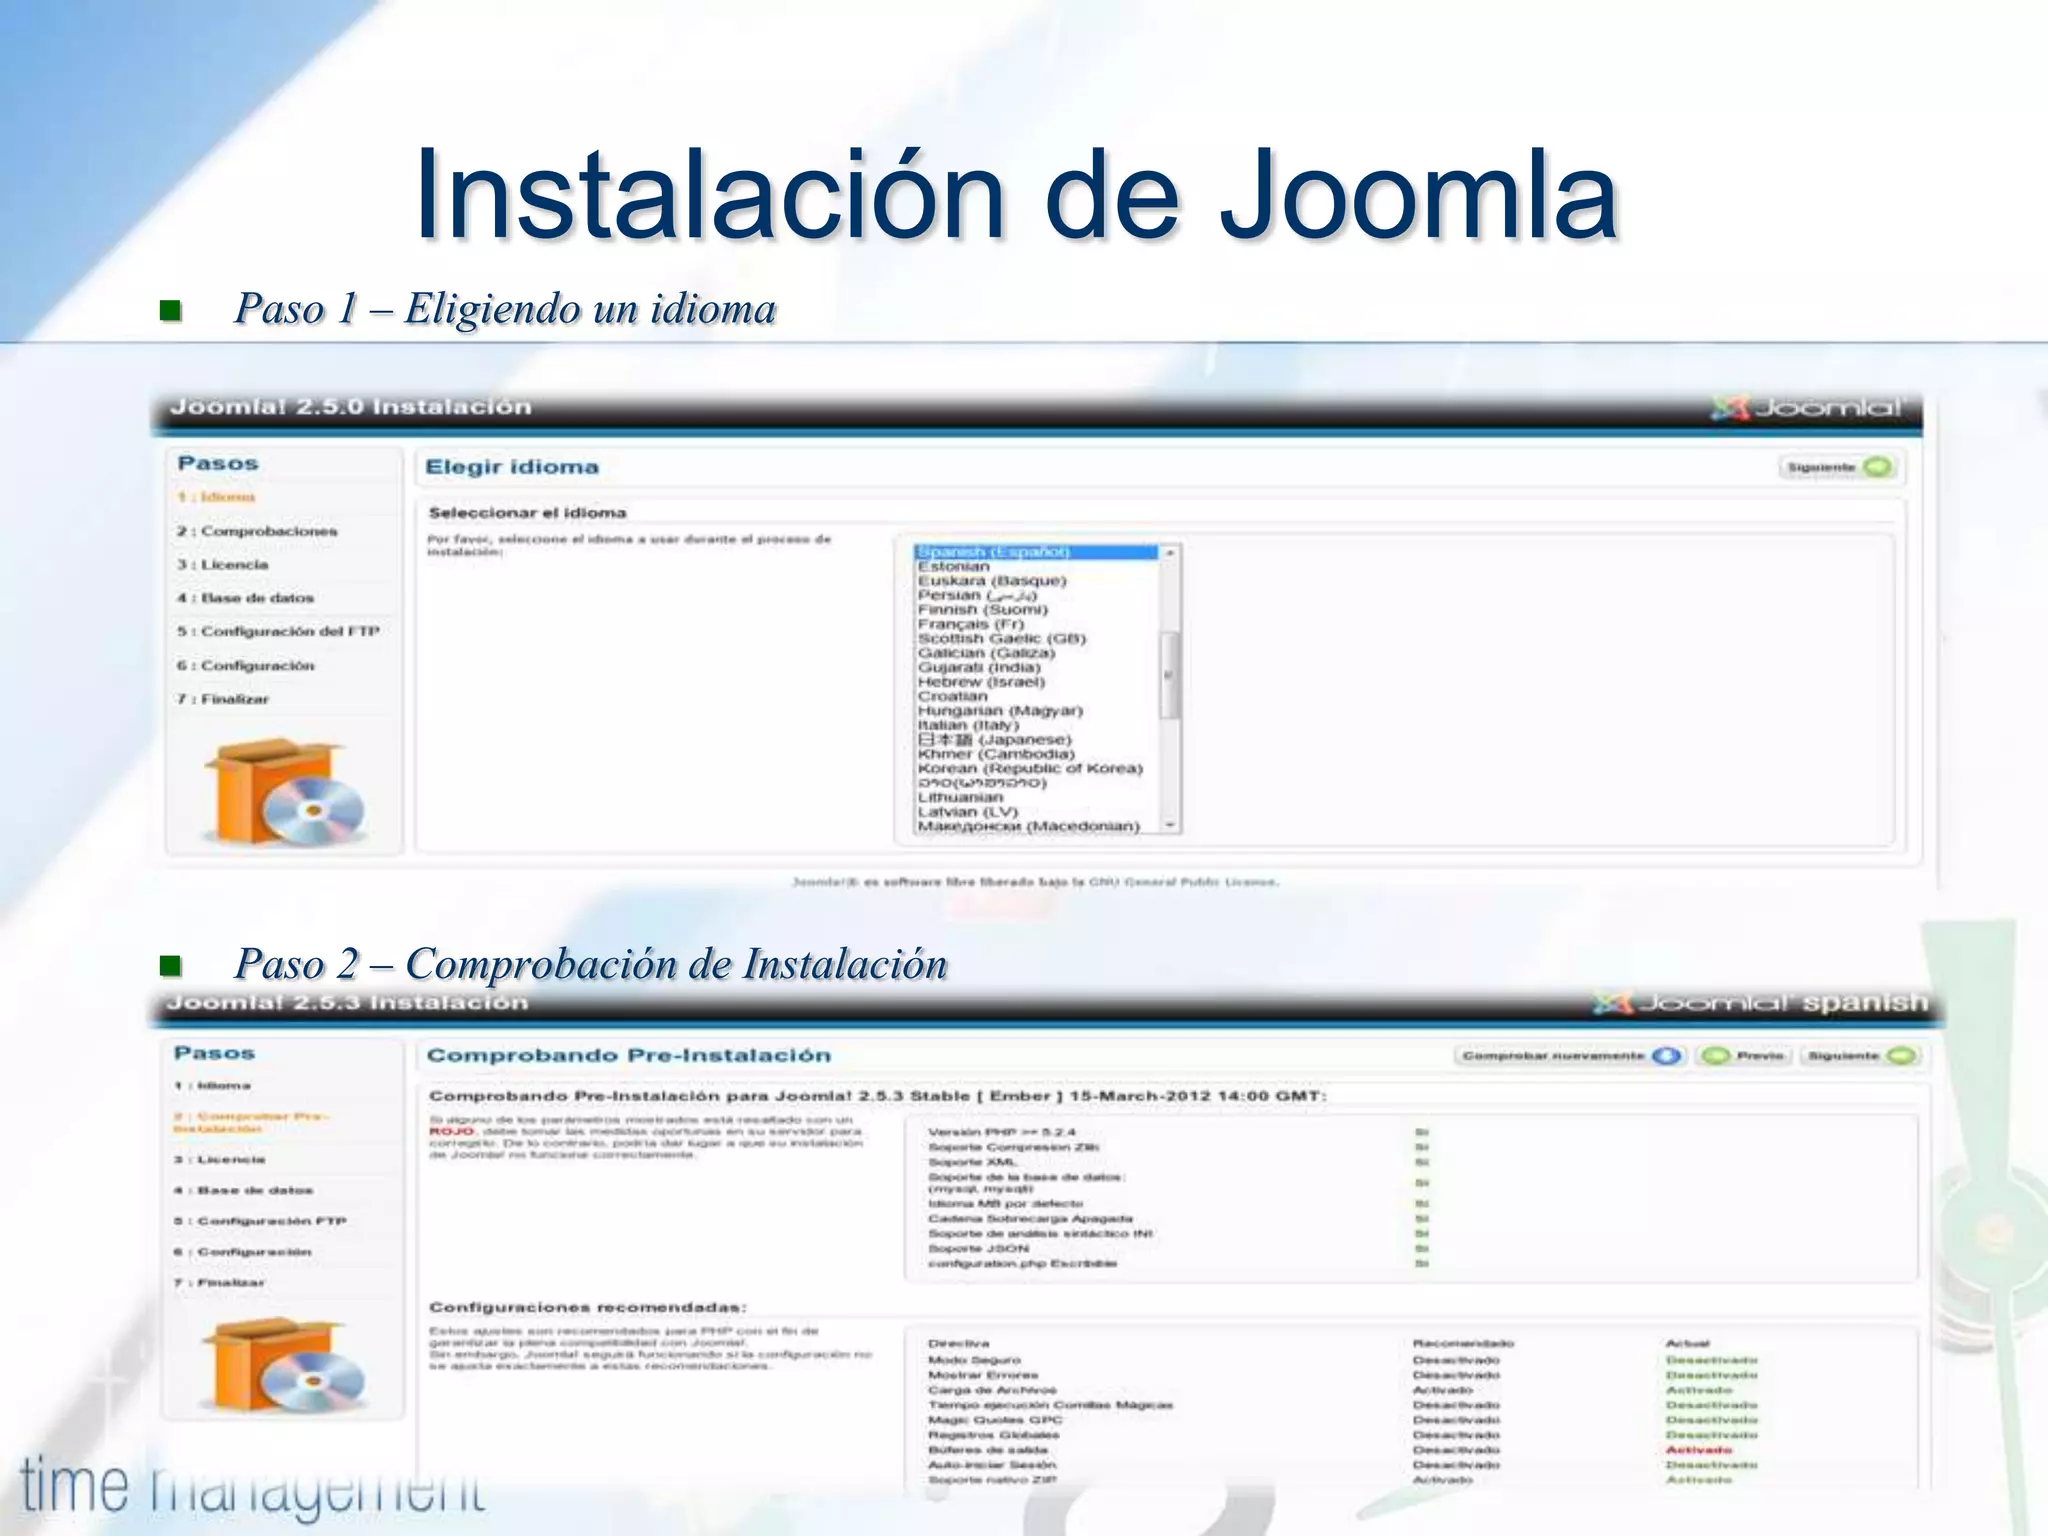Screen dimensions: 2048x1536
Task: Select step 7 Finalizar in the 2.5.0 installer
Action: [223, 699]
